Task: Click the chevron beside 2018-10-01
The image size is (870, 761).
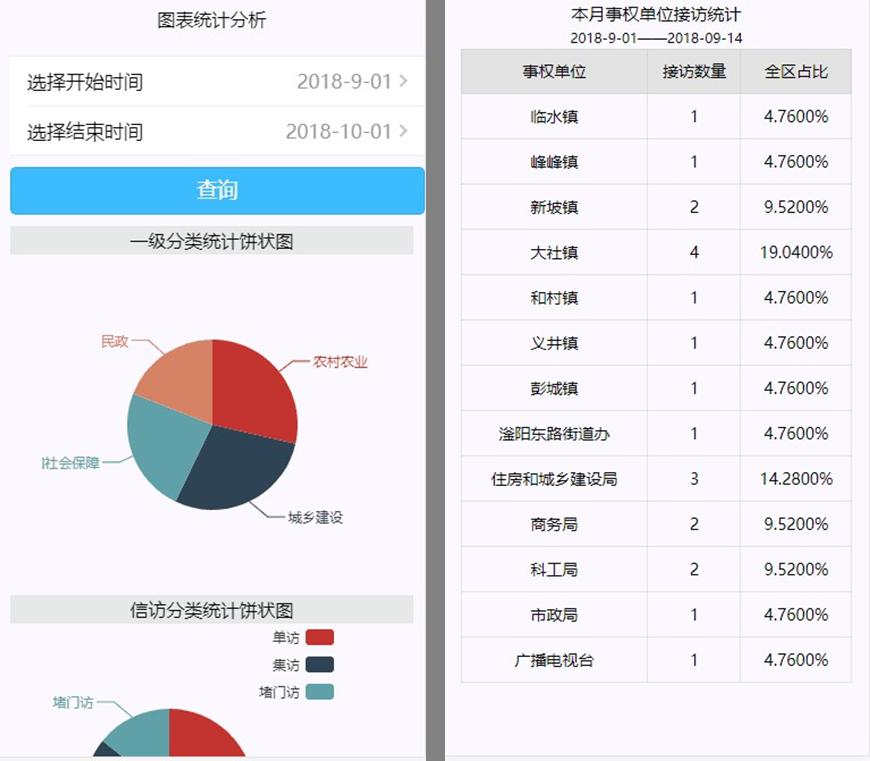Action: 403,131
